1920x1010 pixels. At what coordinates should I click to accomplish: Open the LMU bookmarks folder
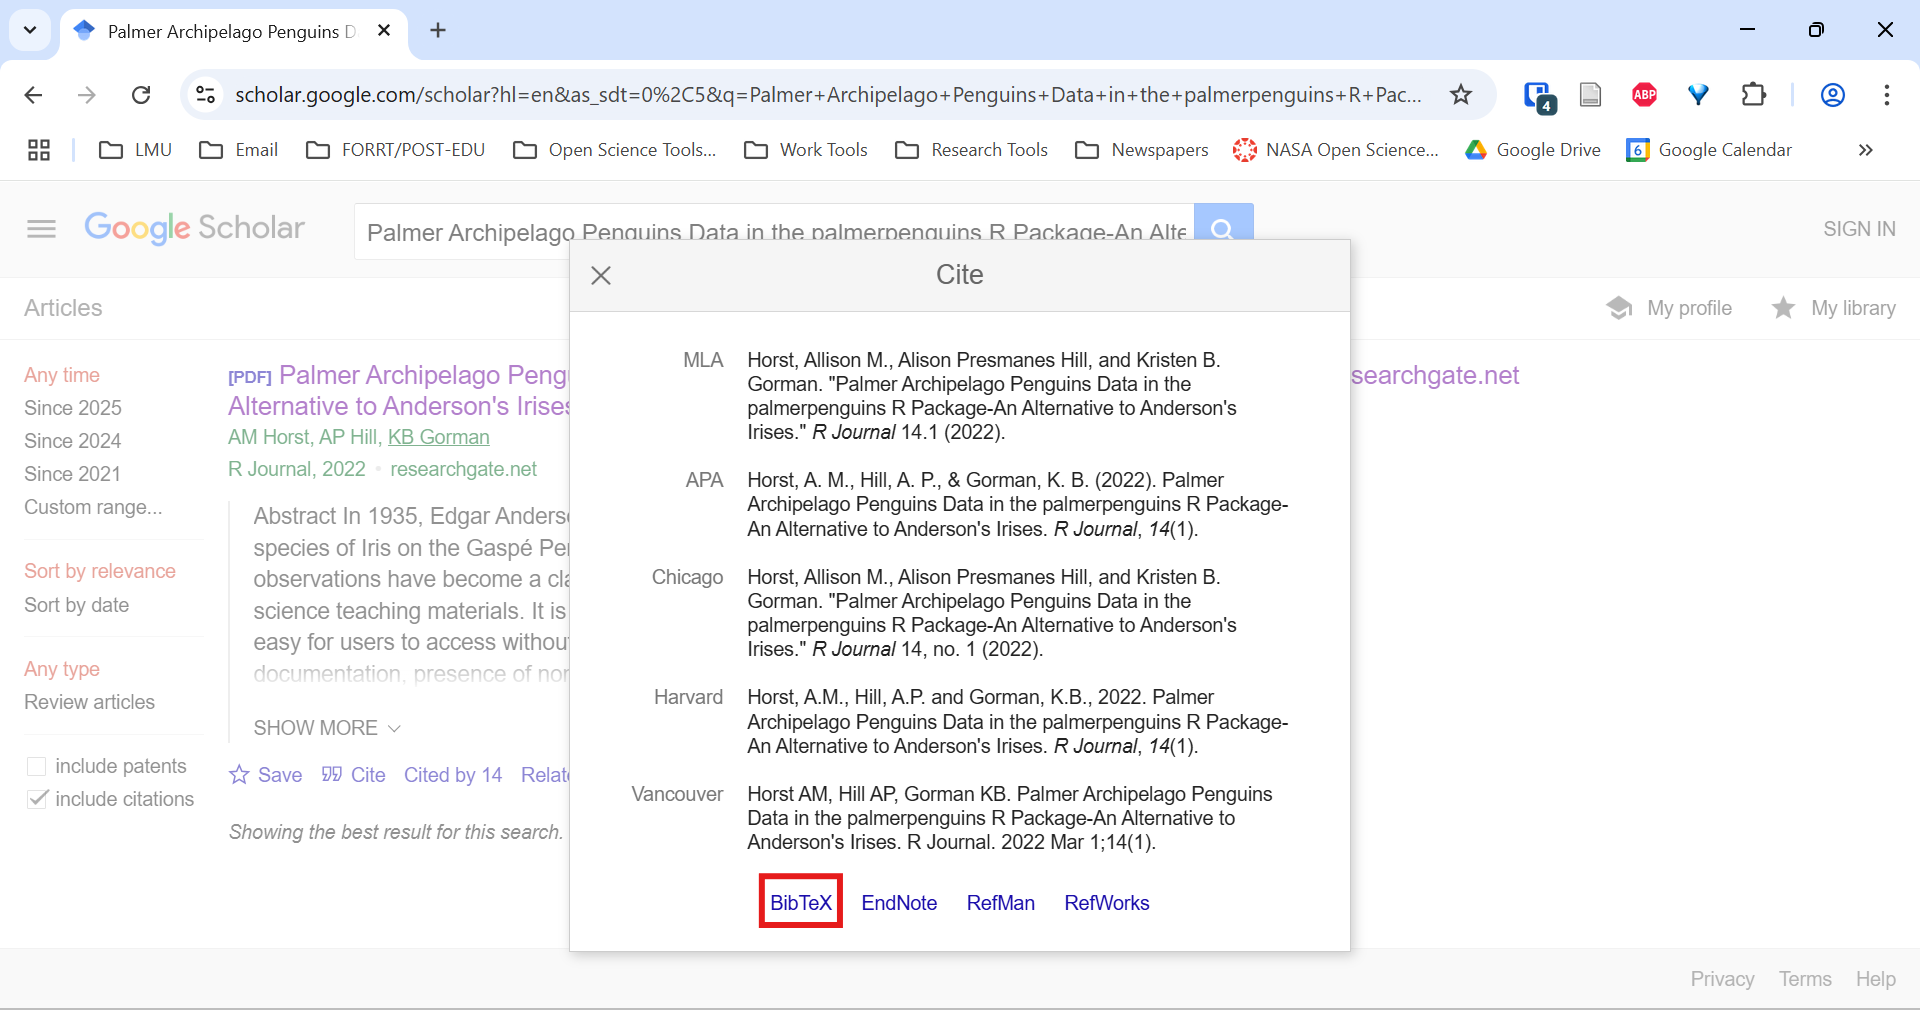(136, 150)
